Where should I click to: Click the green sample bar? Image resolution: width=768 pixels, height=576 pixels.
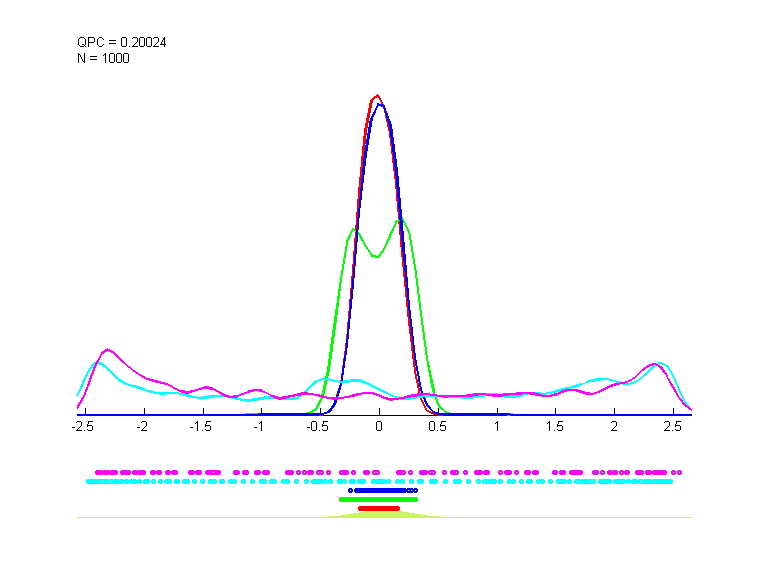coord(379,499)
